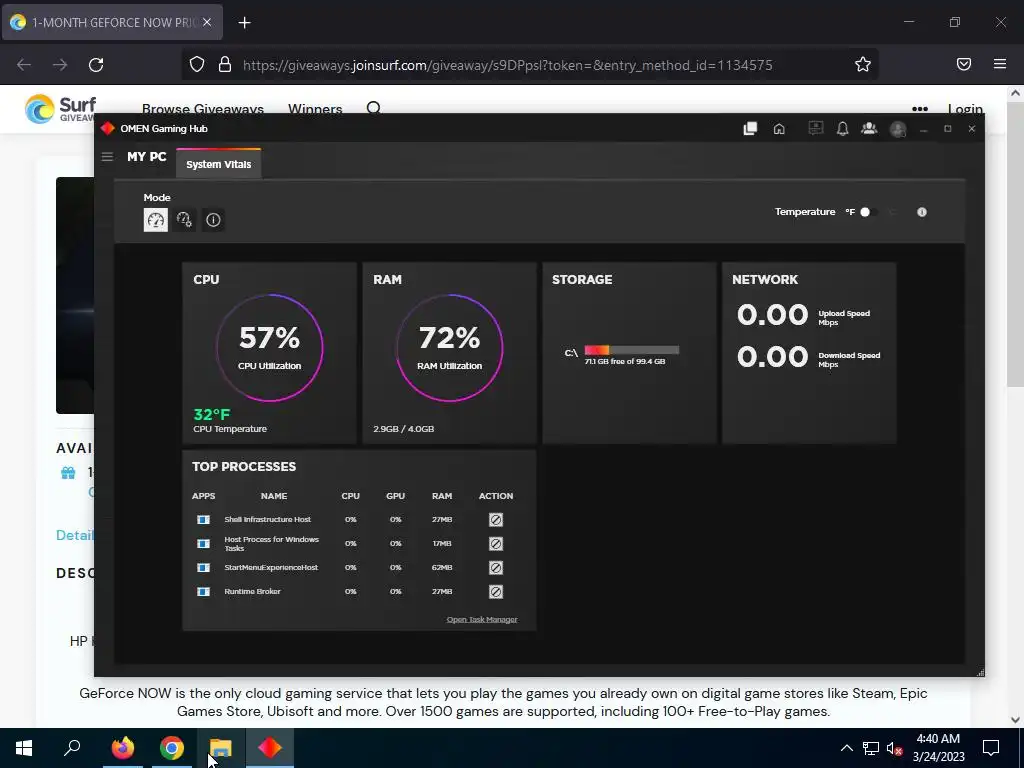Toggle temperature unit switch from °F
The width and height of the screenshot is (1024, 768).
pos(869,212)
